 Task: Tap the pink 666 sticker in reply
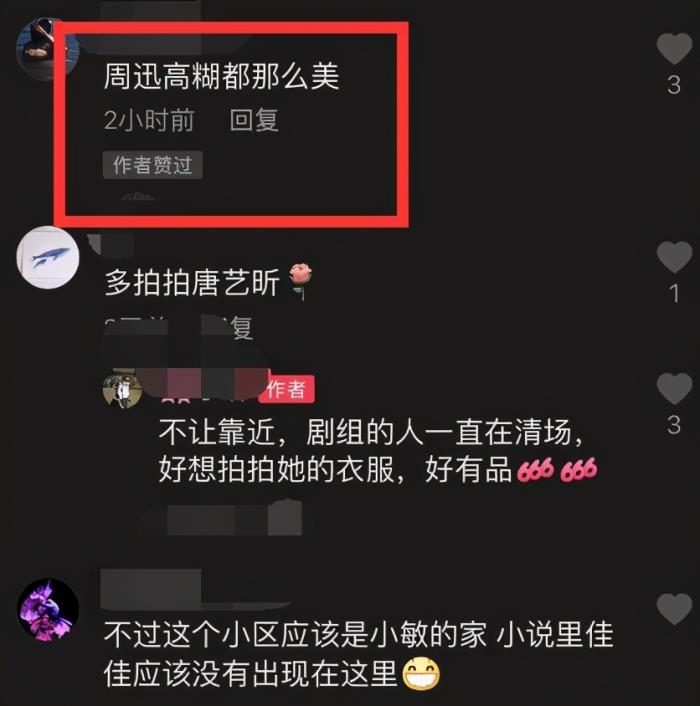[557, 470]
